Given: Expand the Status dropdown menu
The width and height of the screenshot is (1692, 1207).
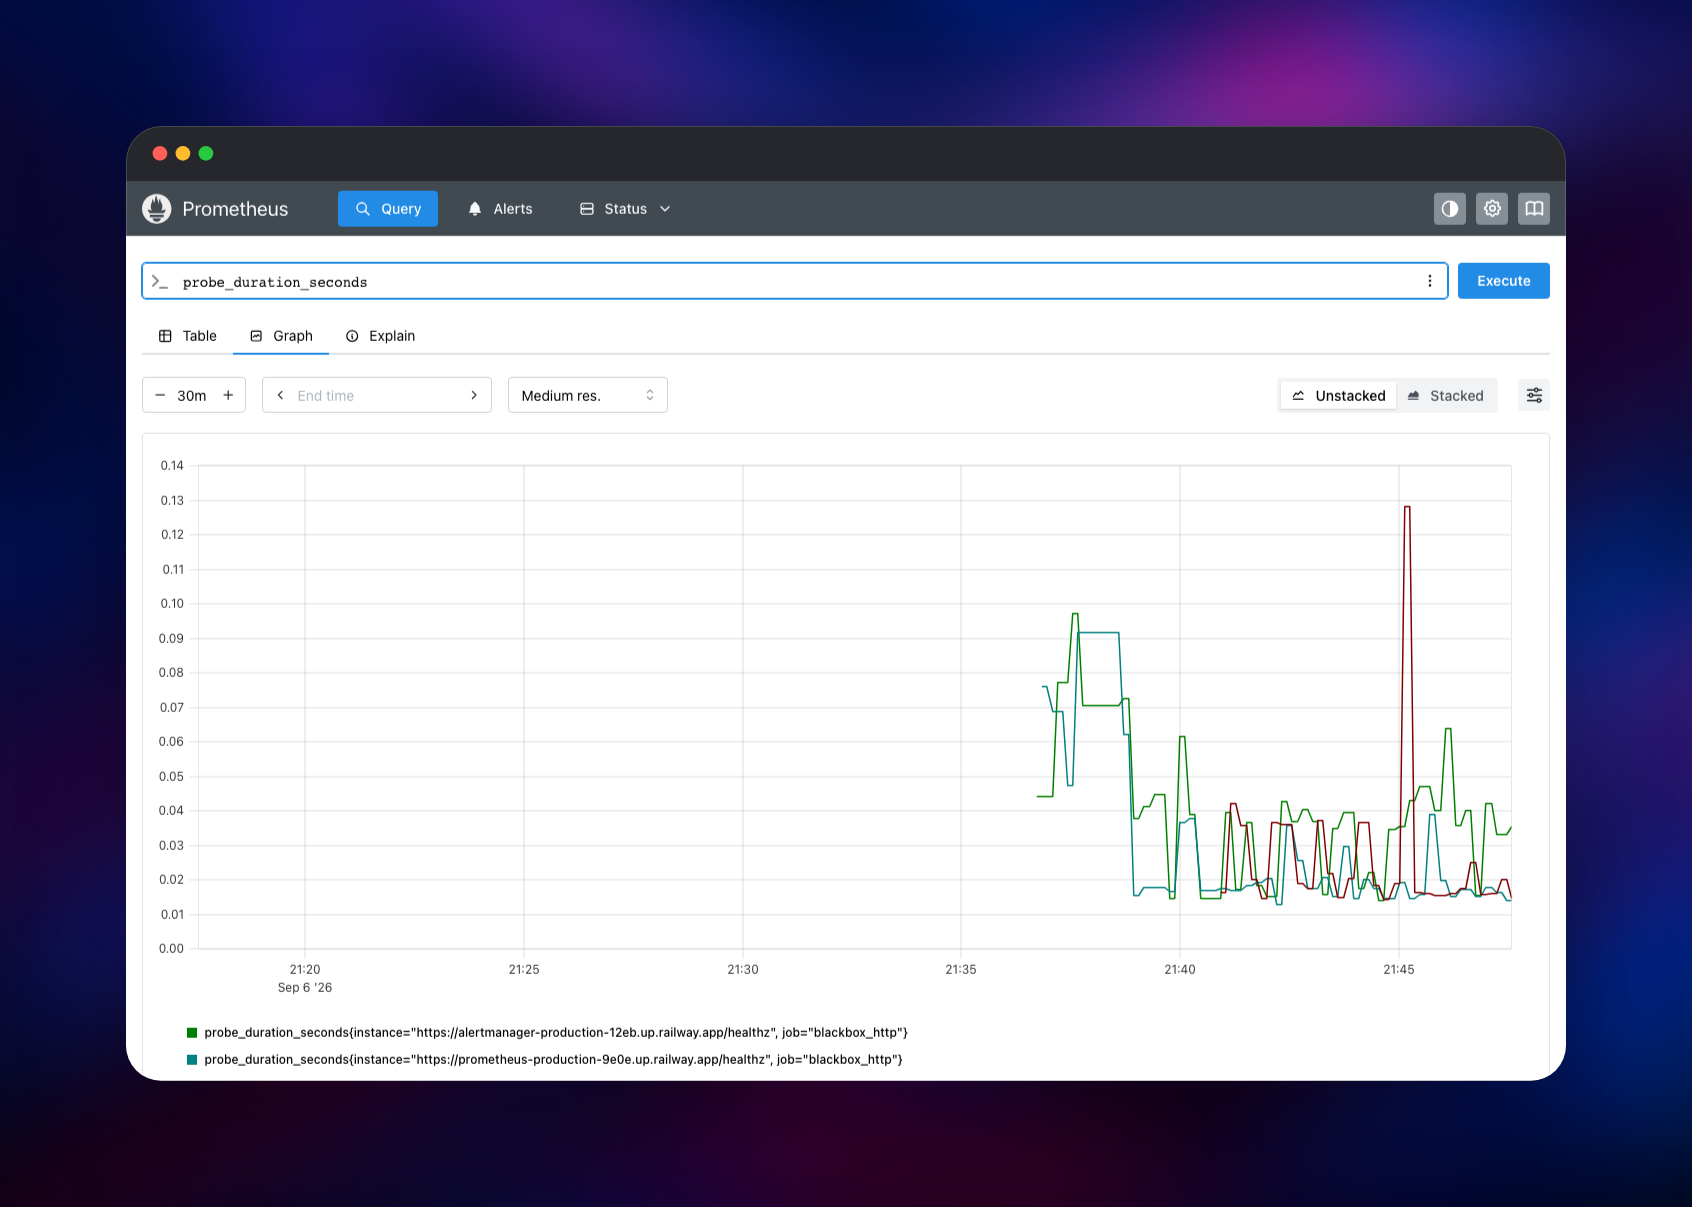Looking at the screenshot, I should coord(625,209).
